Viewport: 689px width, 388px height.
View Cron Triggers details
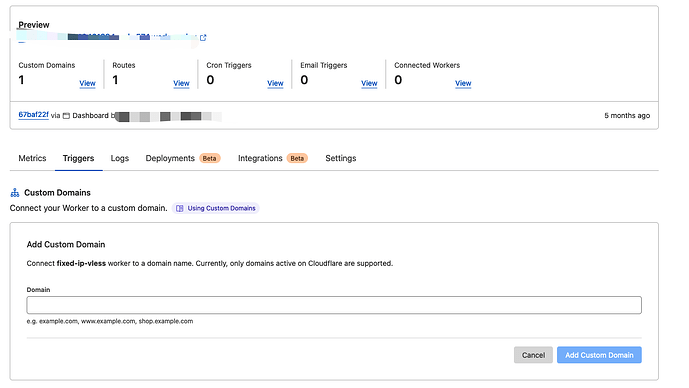pyautogui.click(x=276, y=83)
